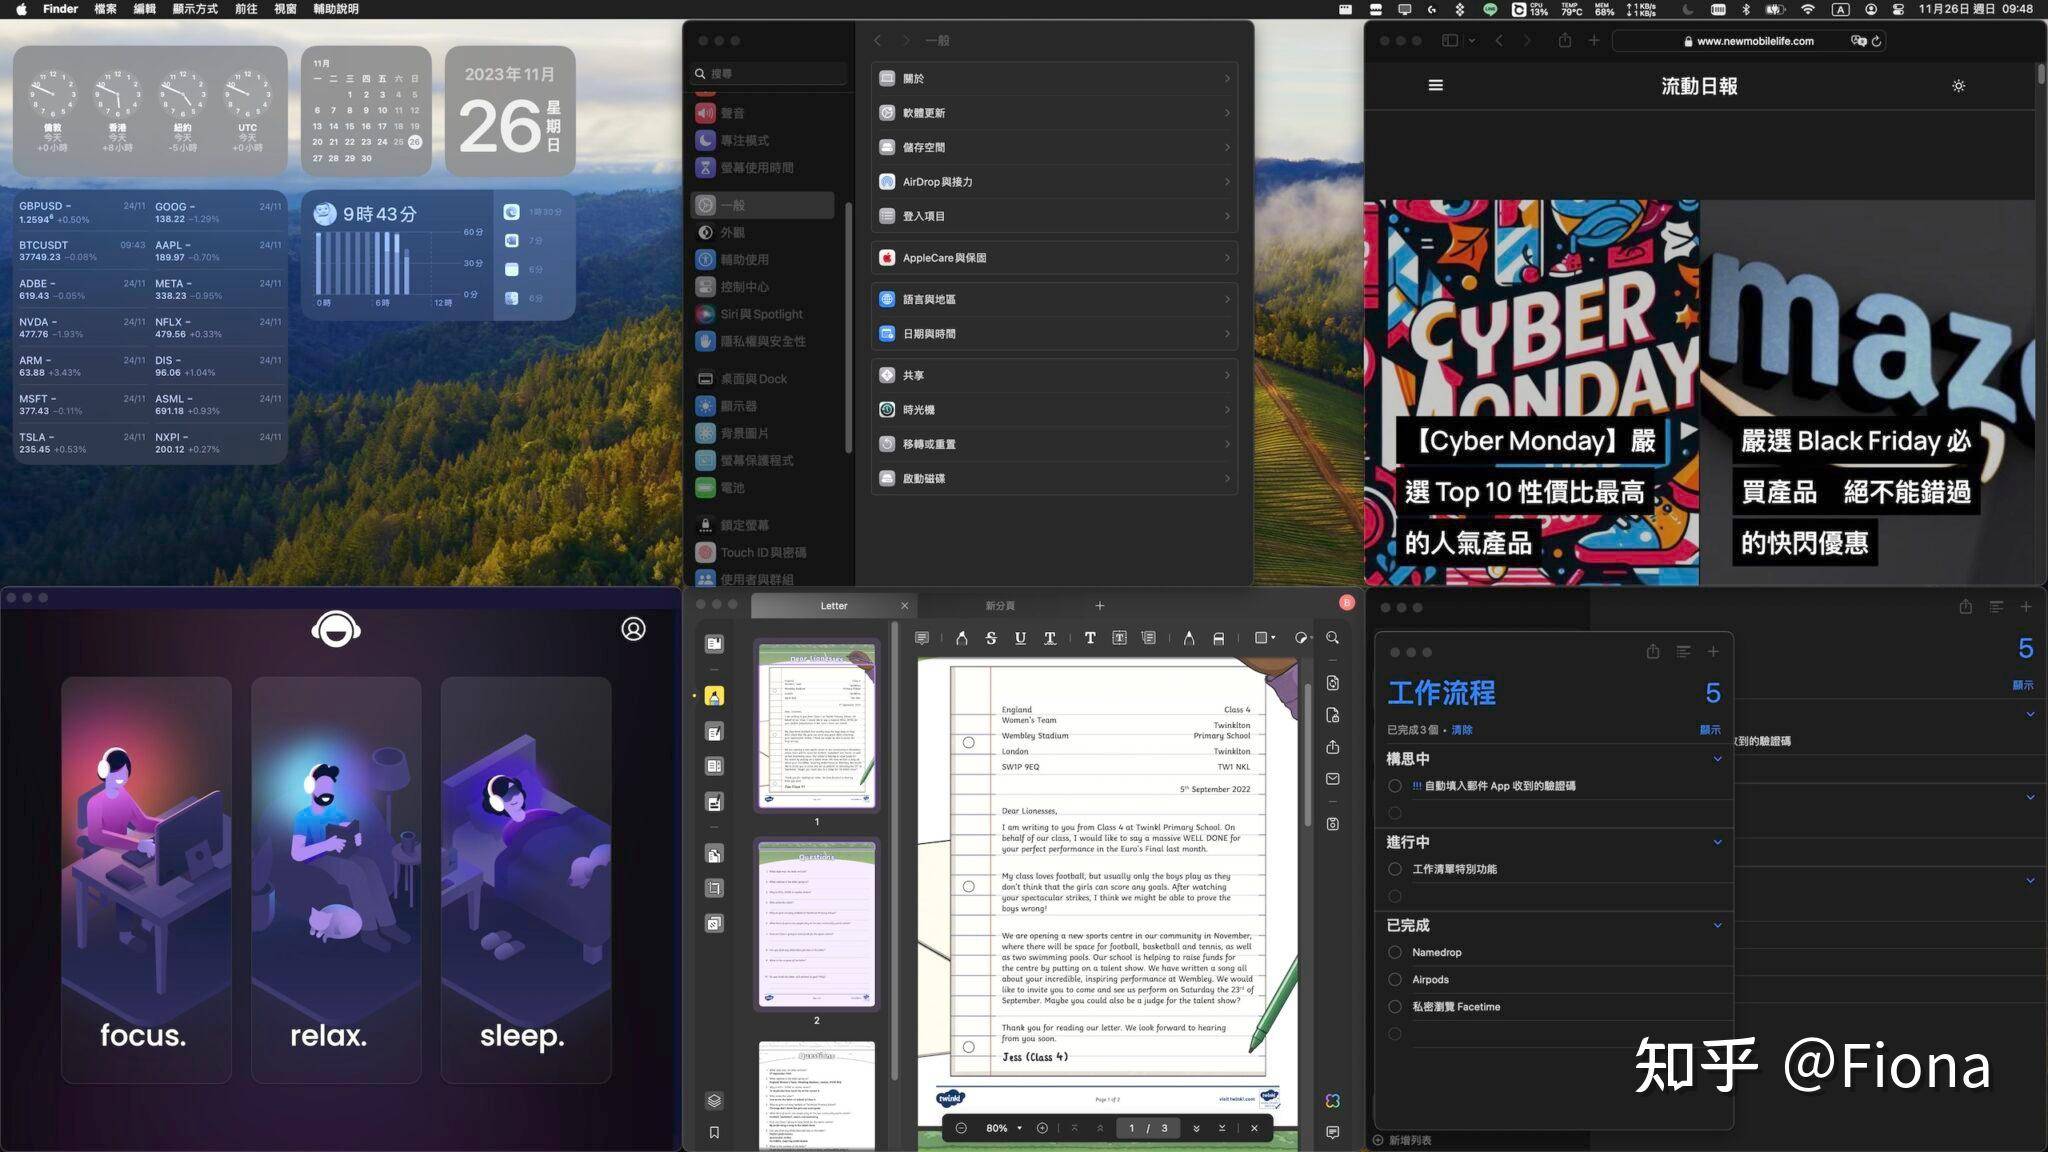This screenshot has width=2048, height=1152.
Task: Open the 編輯 menu
Action: point(145,9)
